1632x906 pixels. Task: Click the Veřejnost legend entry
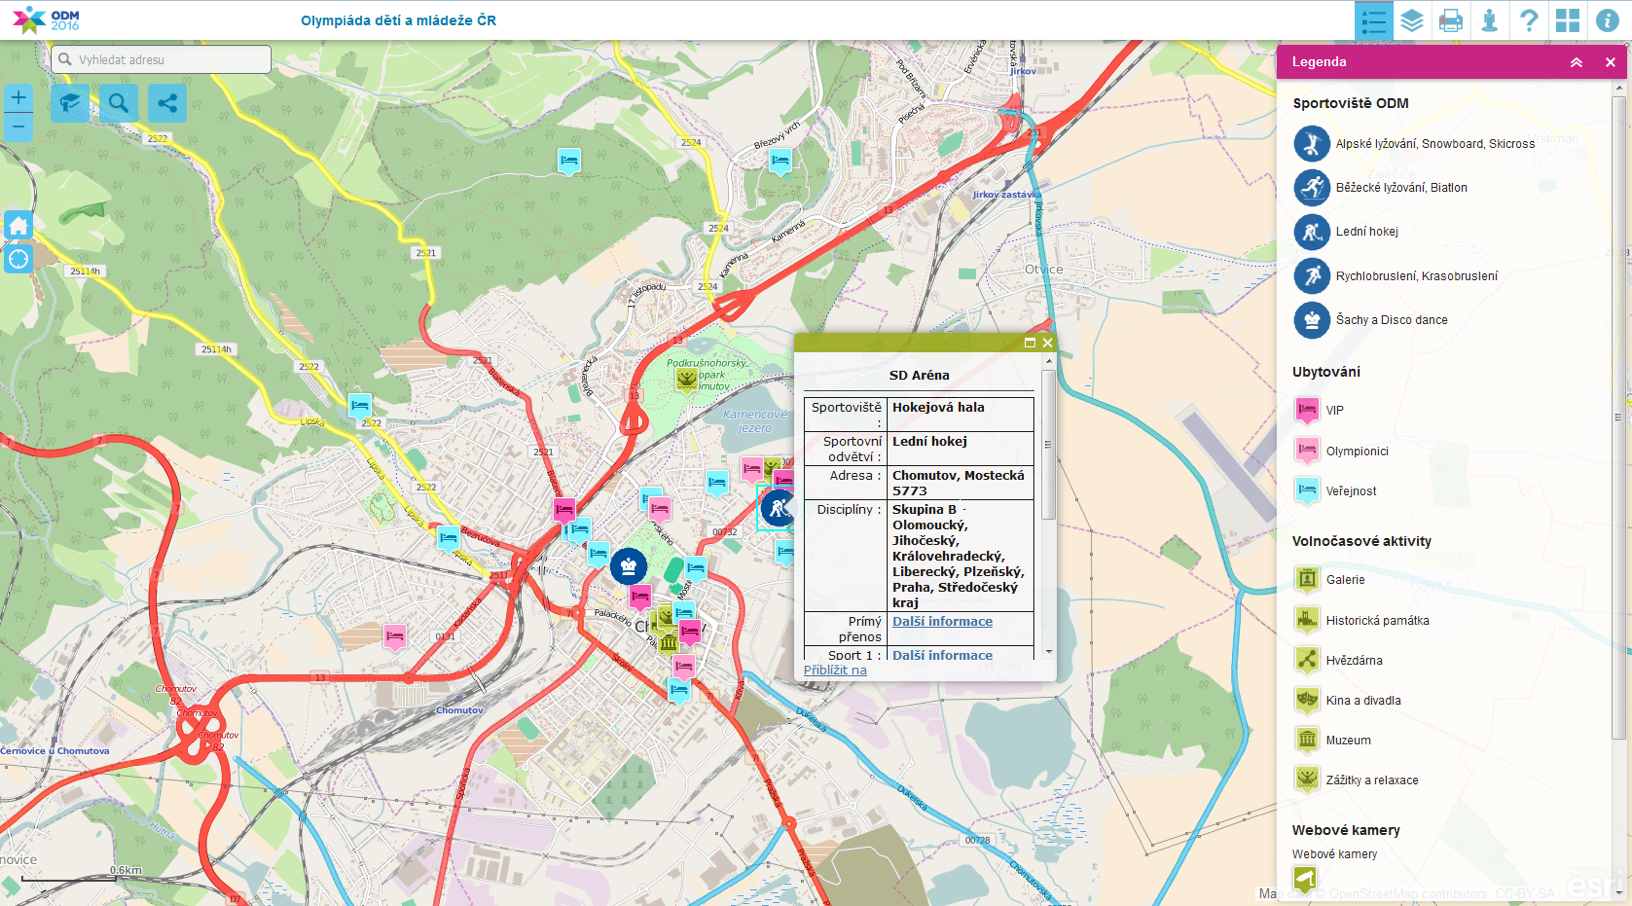[x=1335, y=491]
